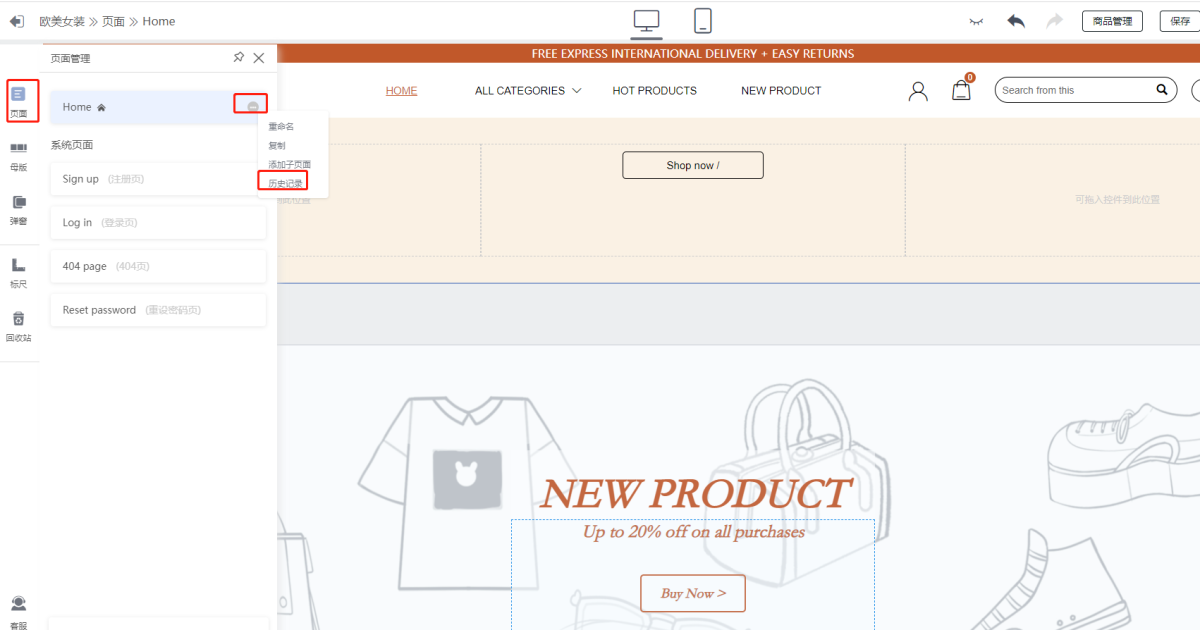The image size is (1200, 630).
Task: Expand the ALL CATEGORIES dropdown
Action: 527,91
